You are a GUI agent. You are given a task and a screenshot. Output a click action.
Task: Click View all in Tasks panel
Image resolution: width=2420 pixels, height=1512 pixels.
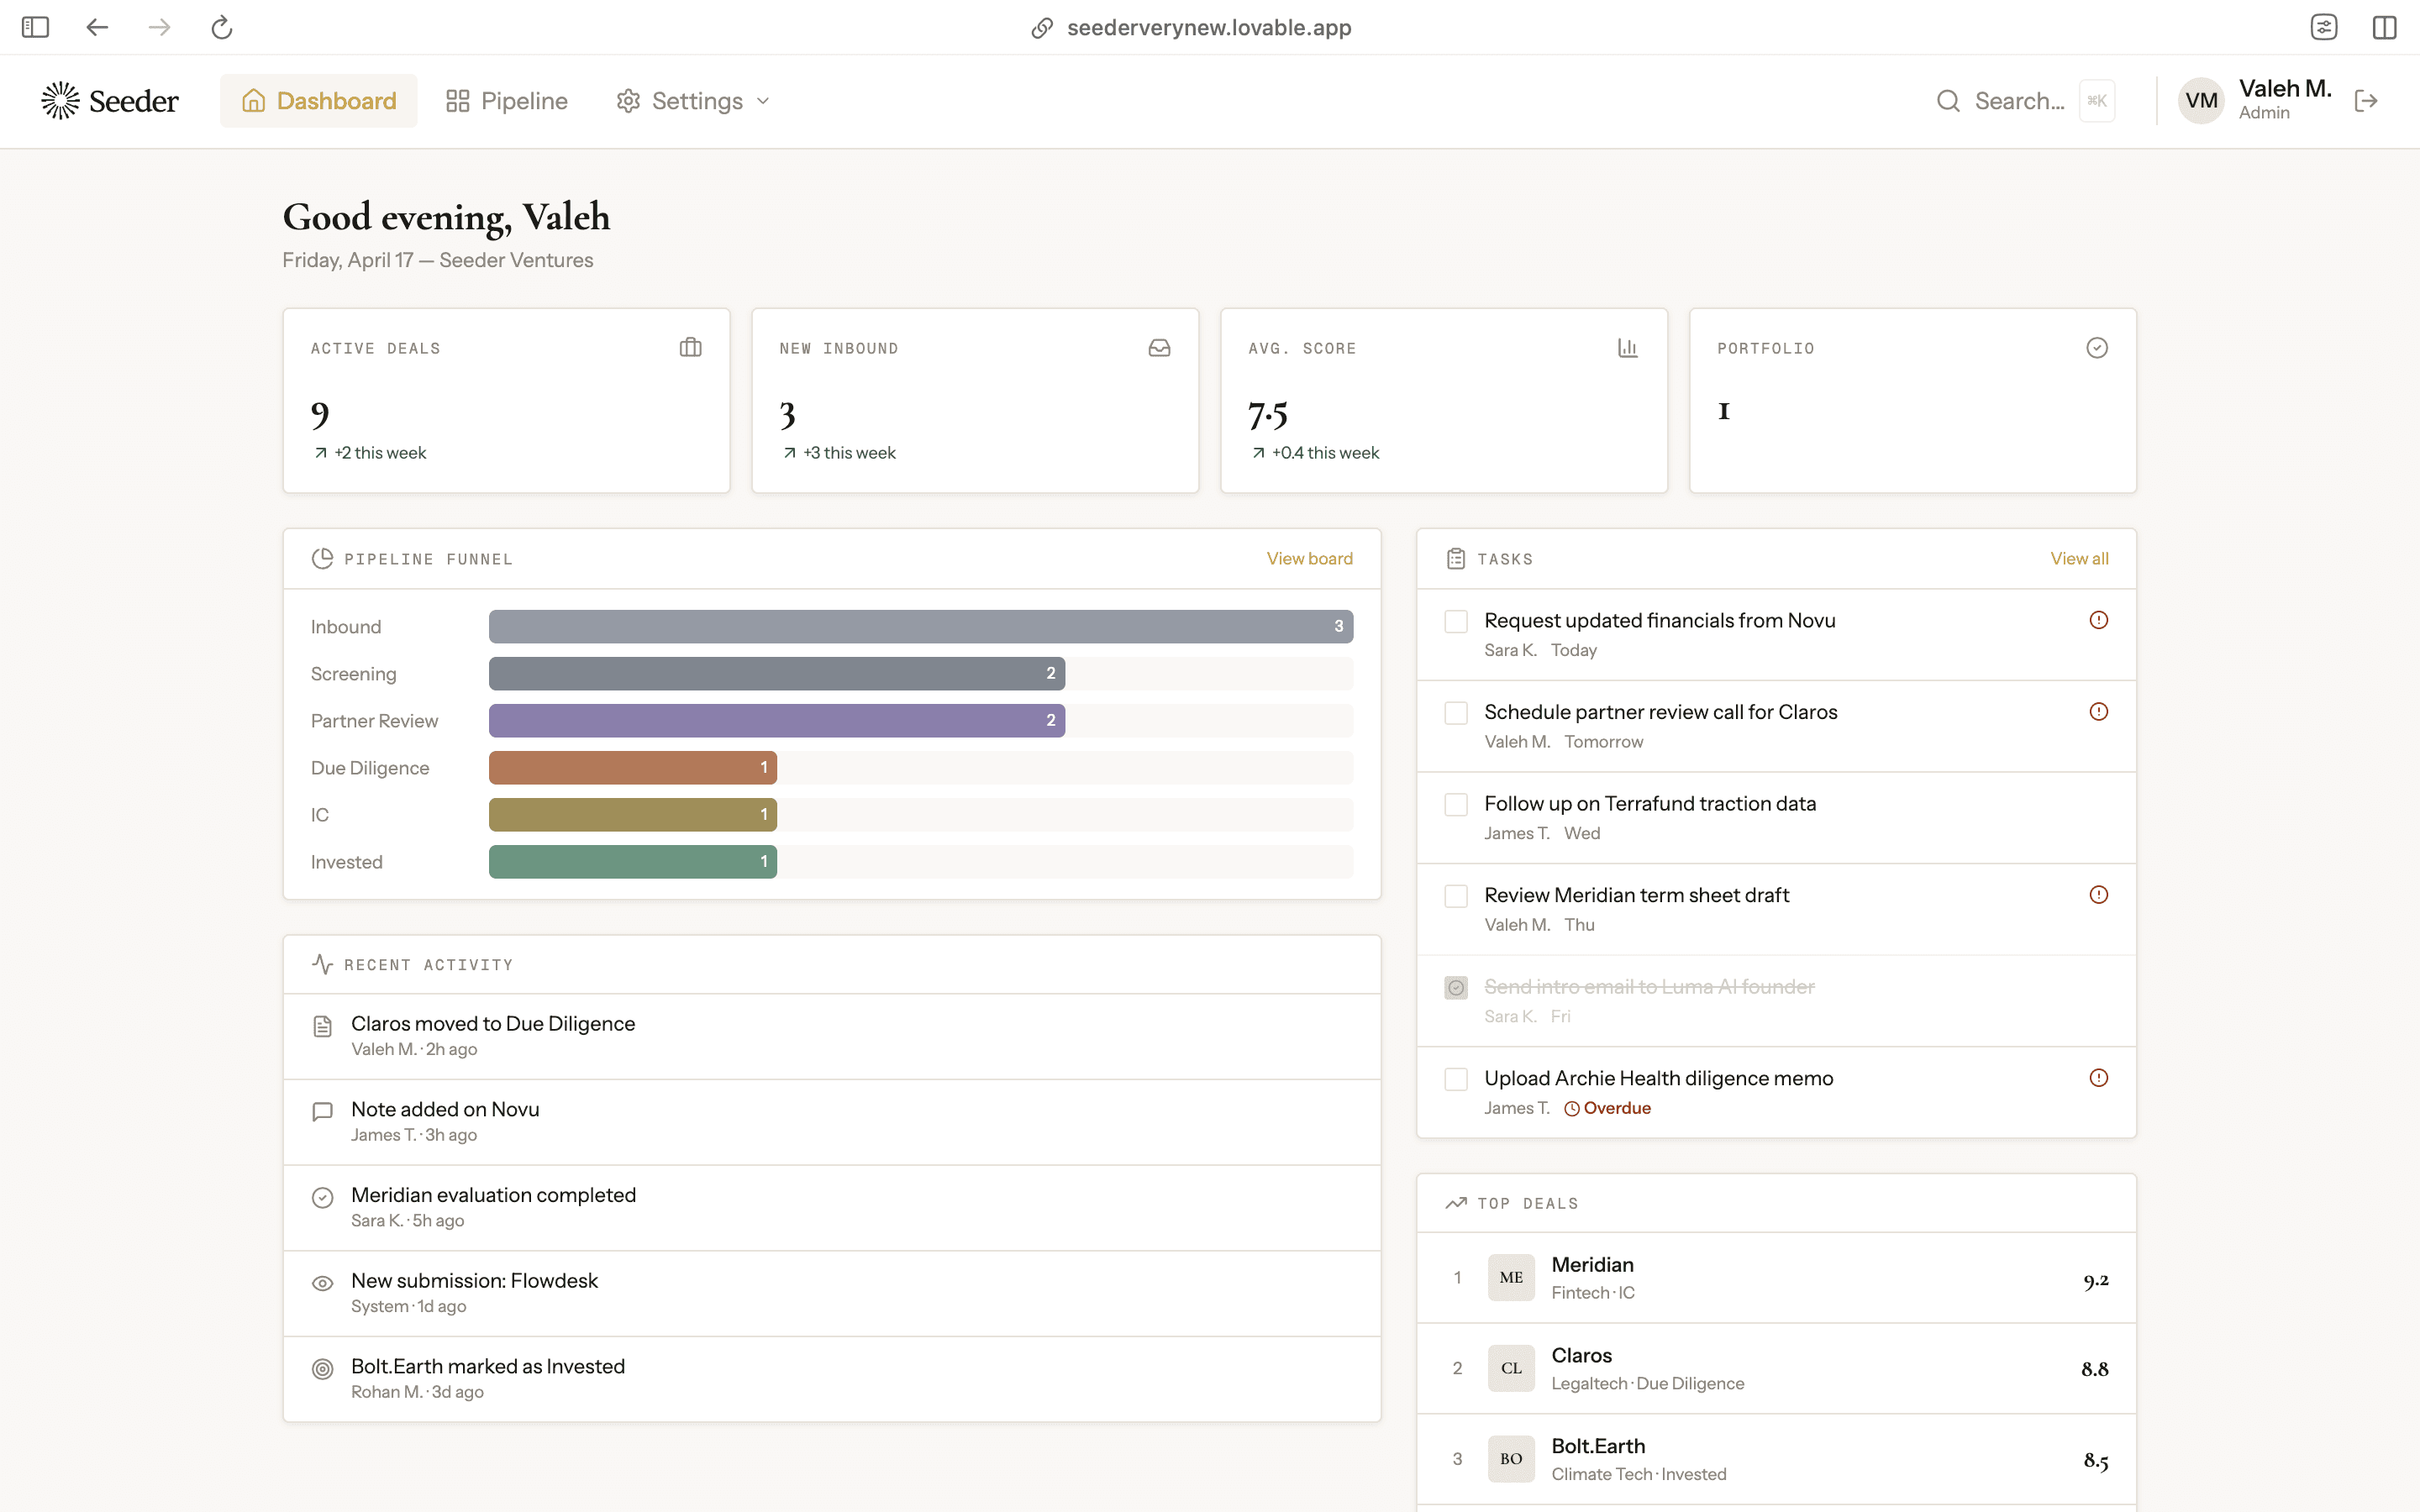[x=2079, y=559]
